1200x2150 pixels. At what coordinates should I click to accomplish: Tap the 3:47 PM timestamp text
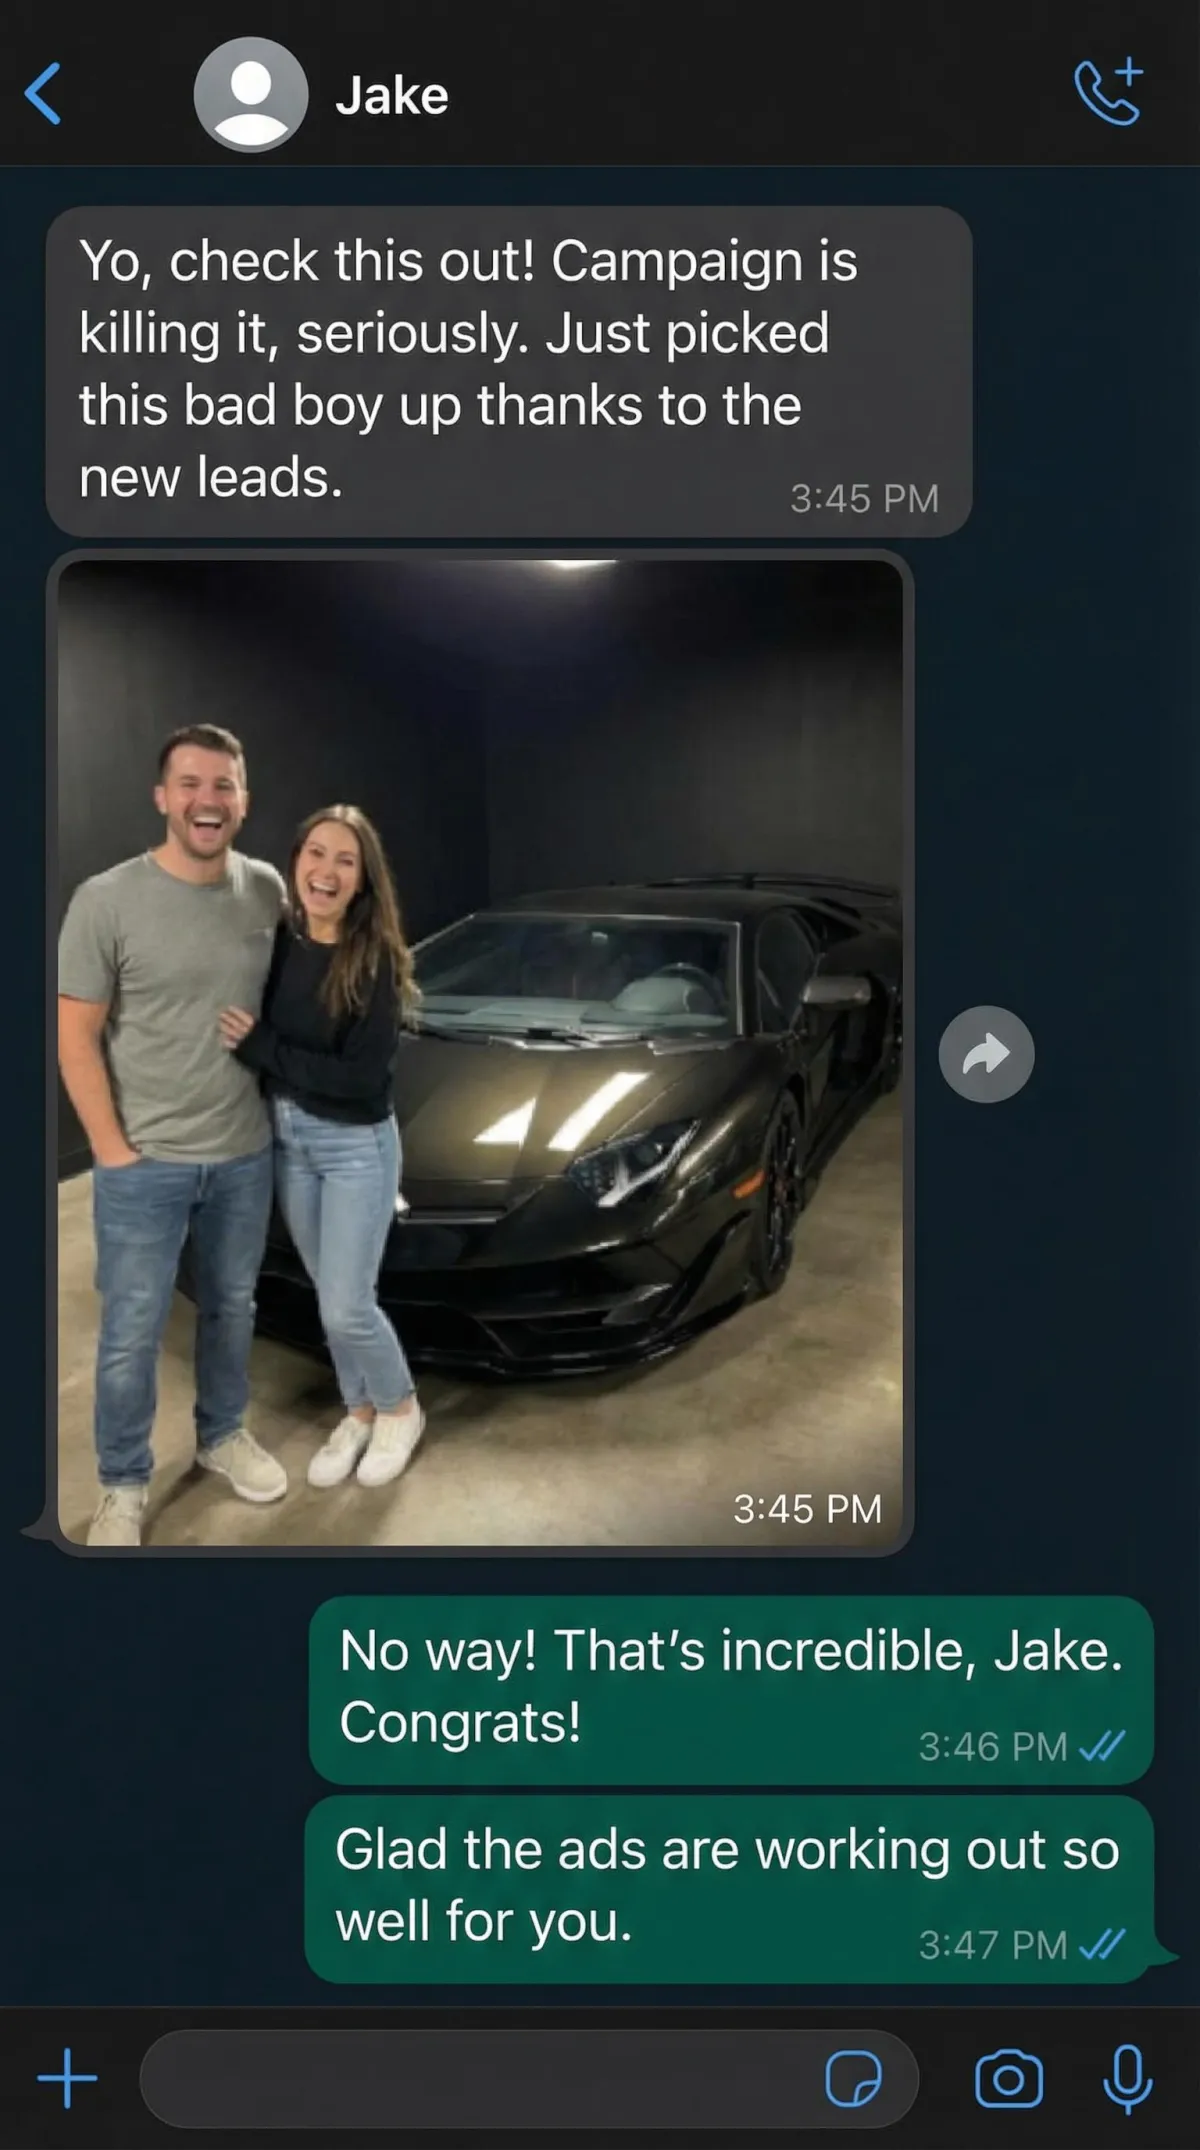click(x=992, y=1944)
